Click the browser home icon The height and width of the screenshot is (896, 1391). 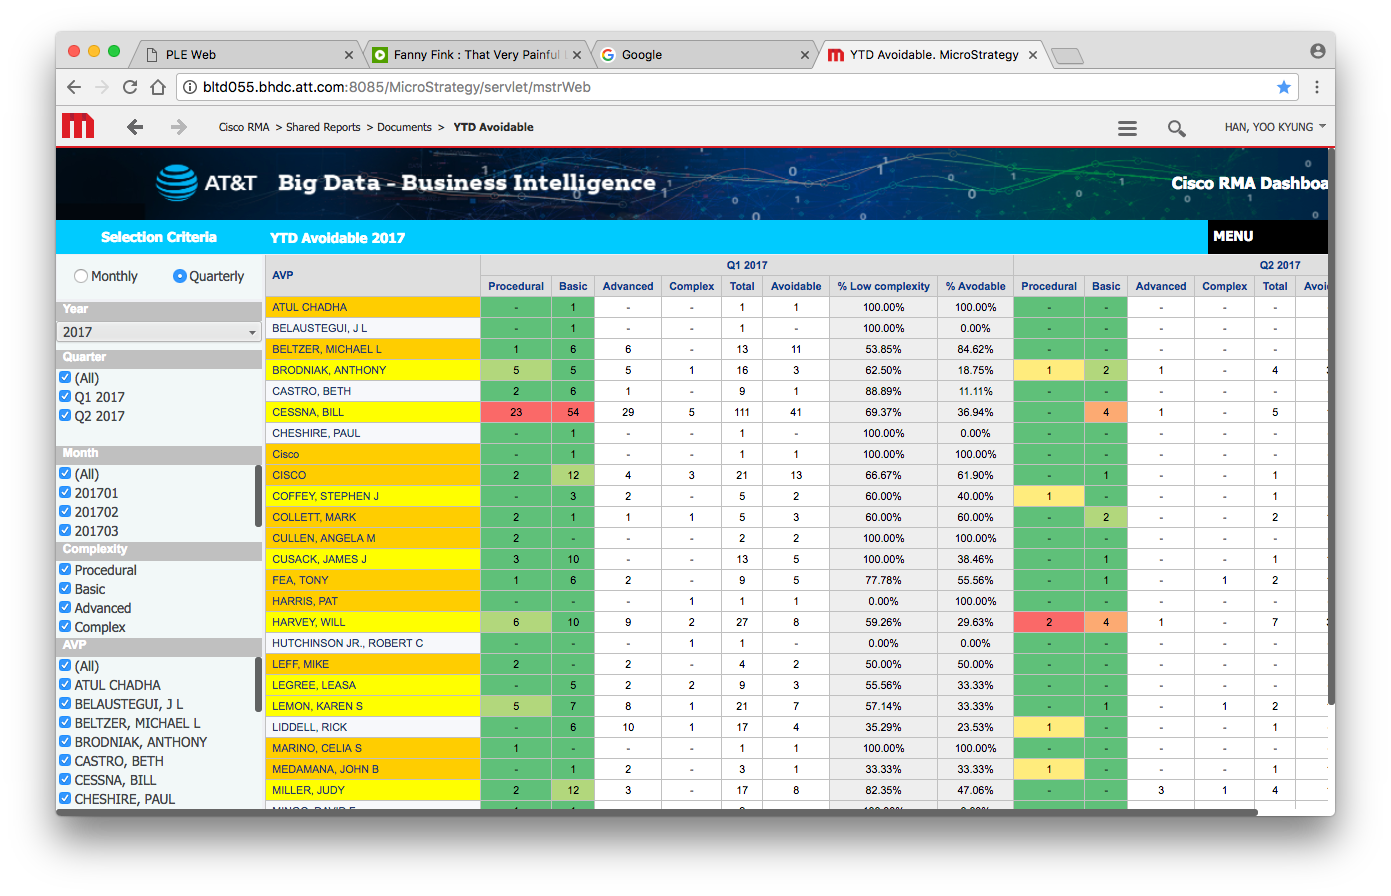pos(158,87)
